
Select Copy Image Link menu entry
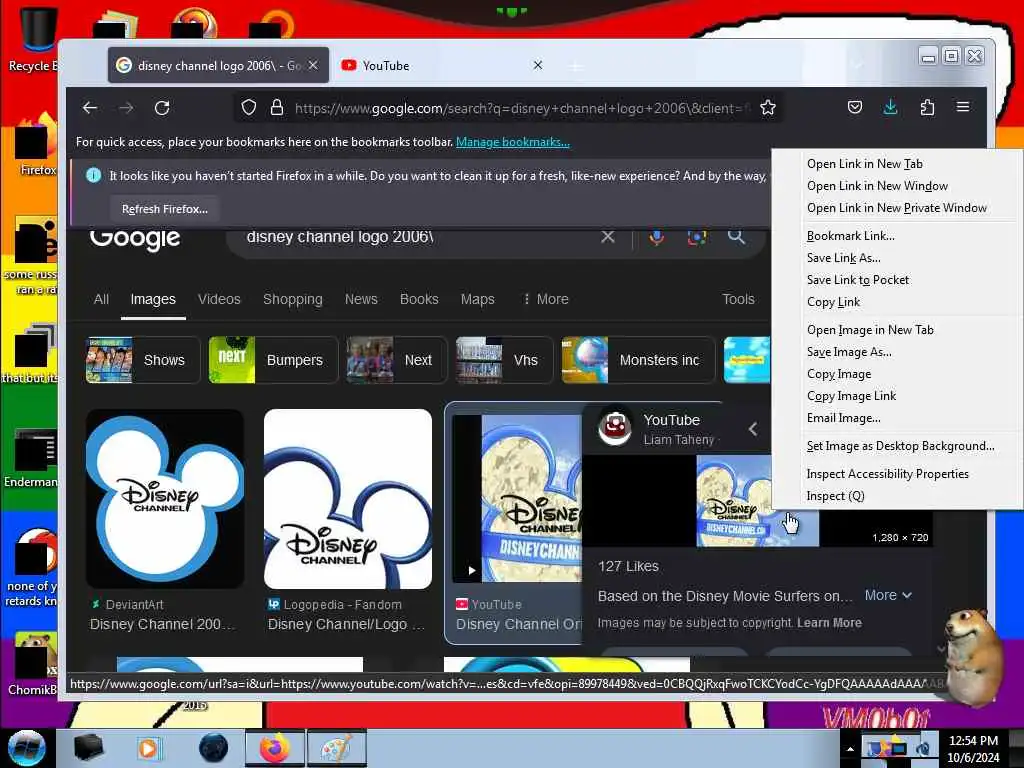click(851, 396)
